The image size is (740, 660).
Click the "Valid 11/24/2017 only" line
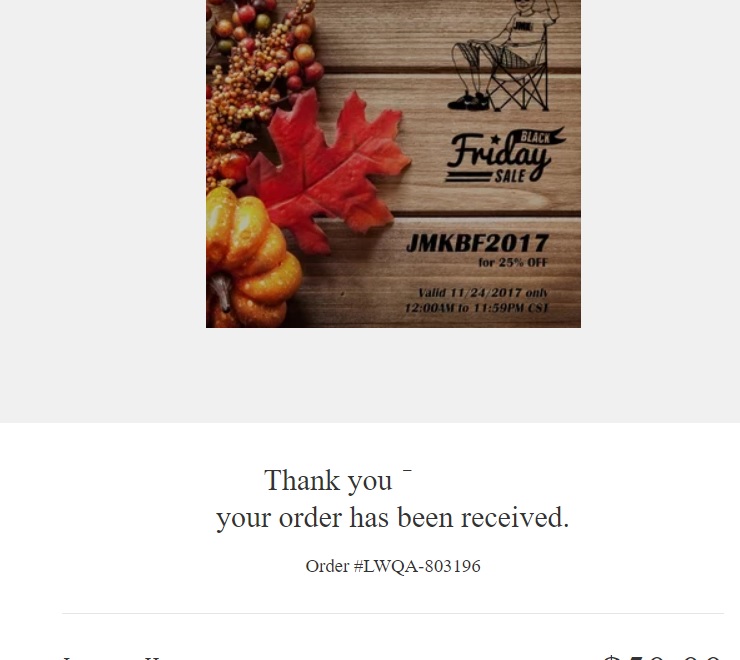click(x=483, y=293)
